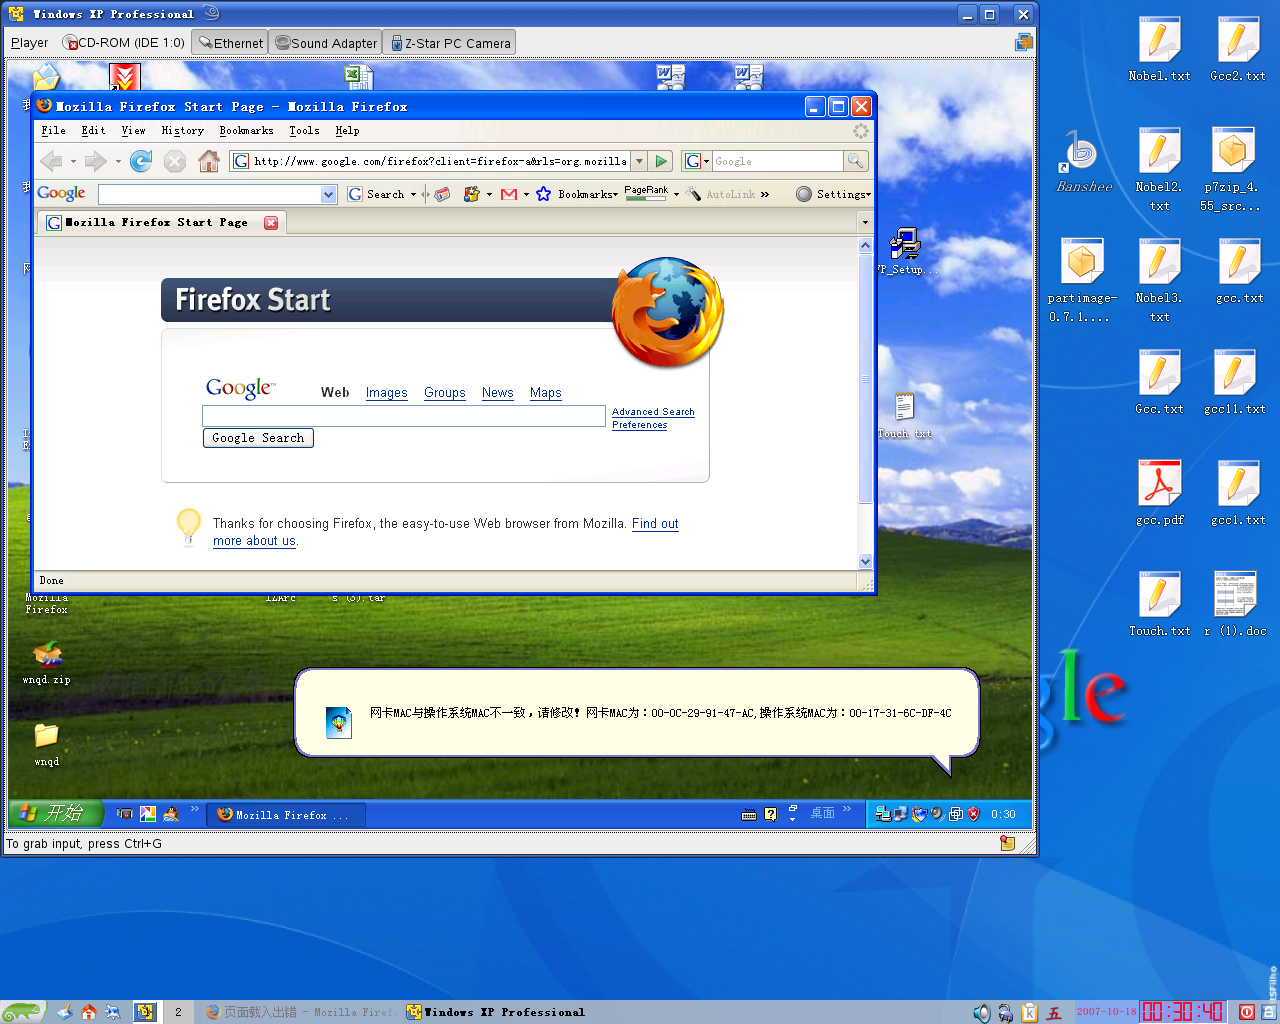This screenshot has height=1024, width=1280.
Task: Click the Google Search button
Action: [258, 438]
